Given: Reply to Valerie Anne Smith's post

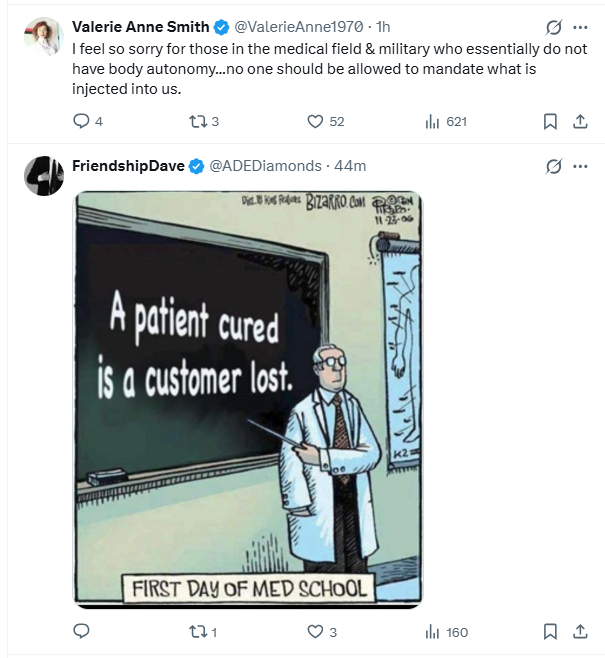Looking at the screenshot, I should point(82,121).
